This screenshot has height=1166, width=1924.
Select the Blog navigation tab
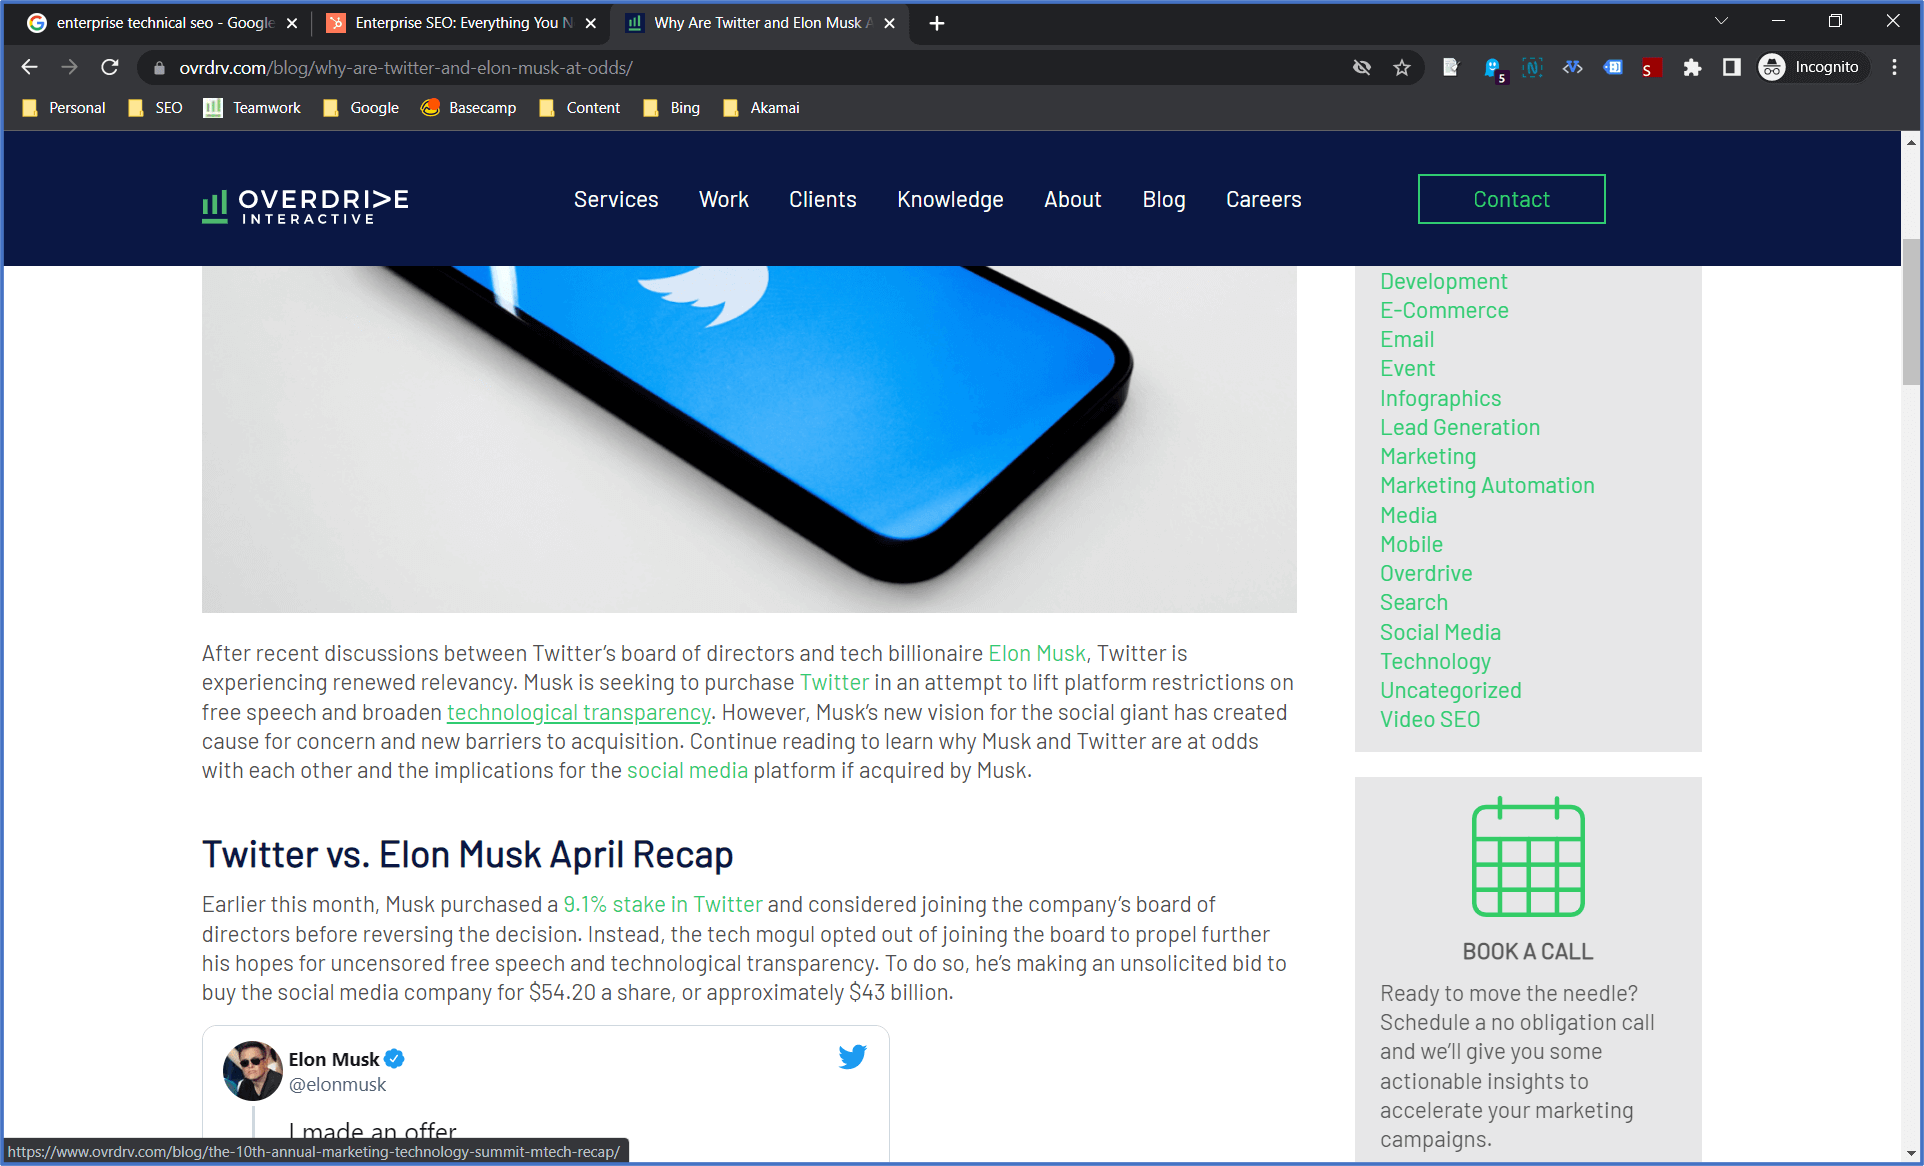(x=1163, y=199)
